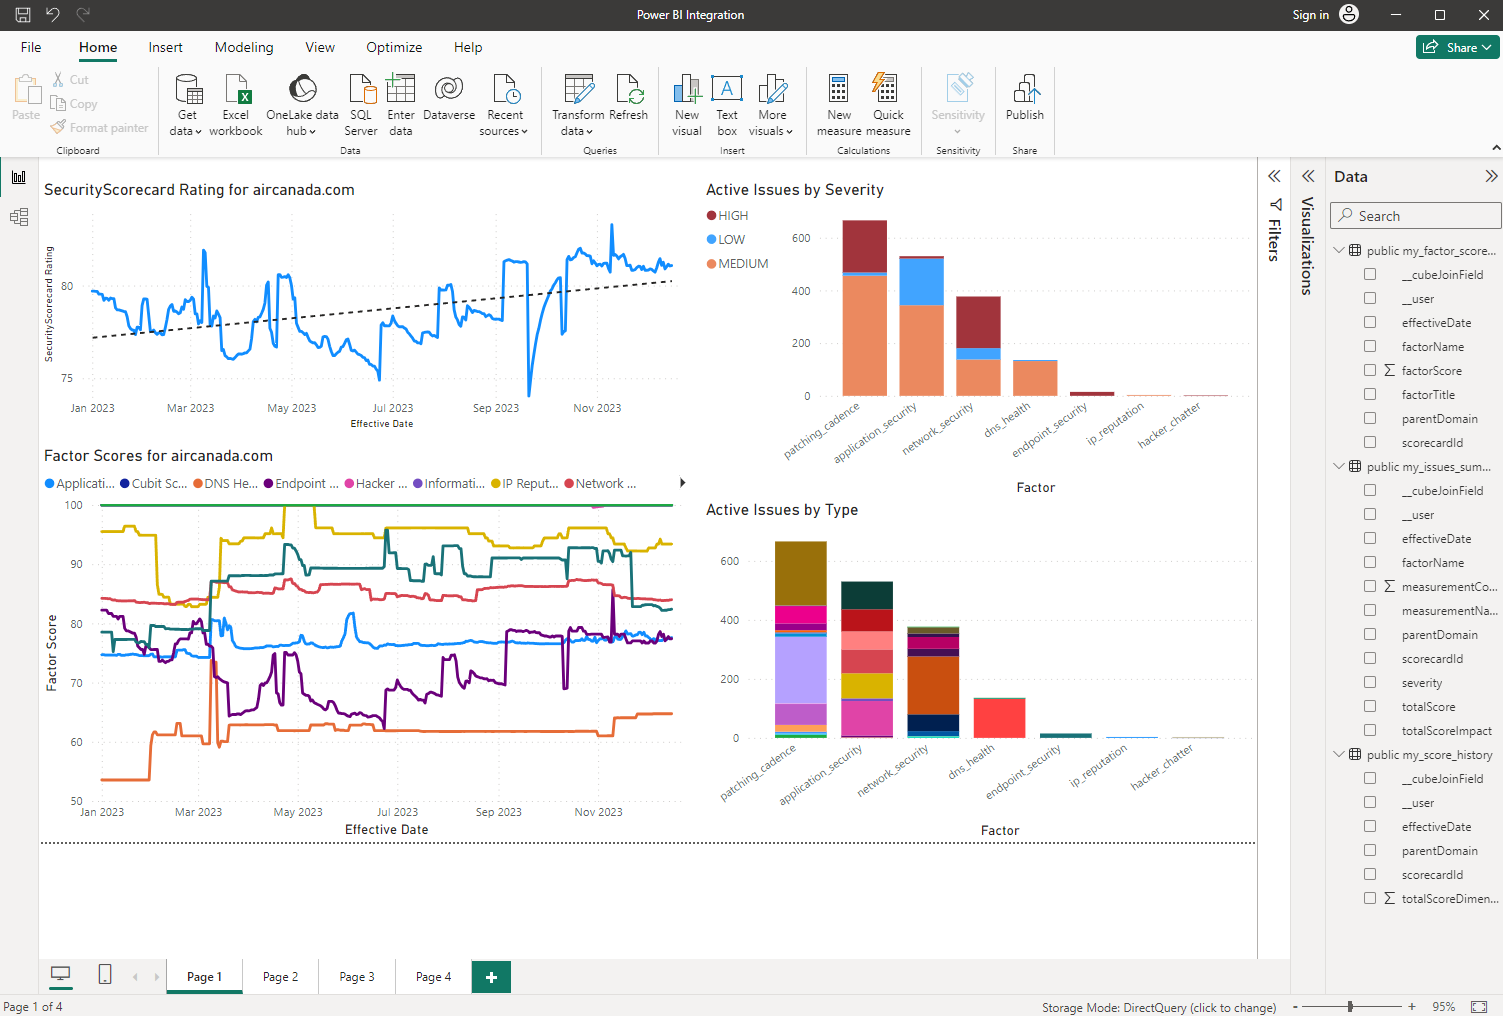Check the measurementNa... field

pyautogui.click(x=1370, y=610)
